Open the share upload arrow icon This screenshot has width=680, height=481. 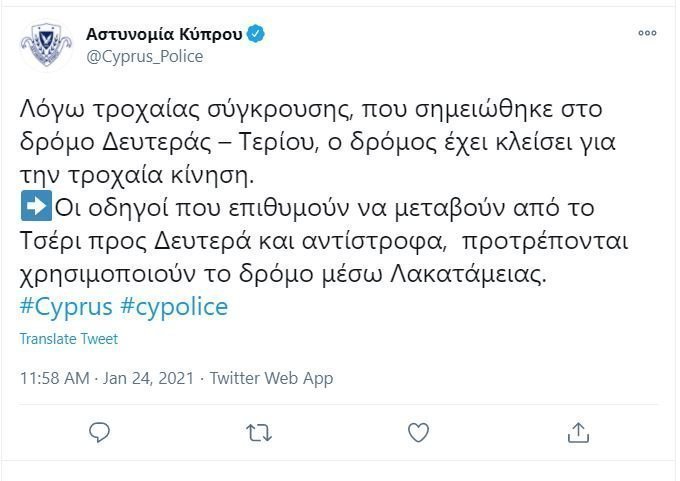point(578,432)
